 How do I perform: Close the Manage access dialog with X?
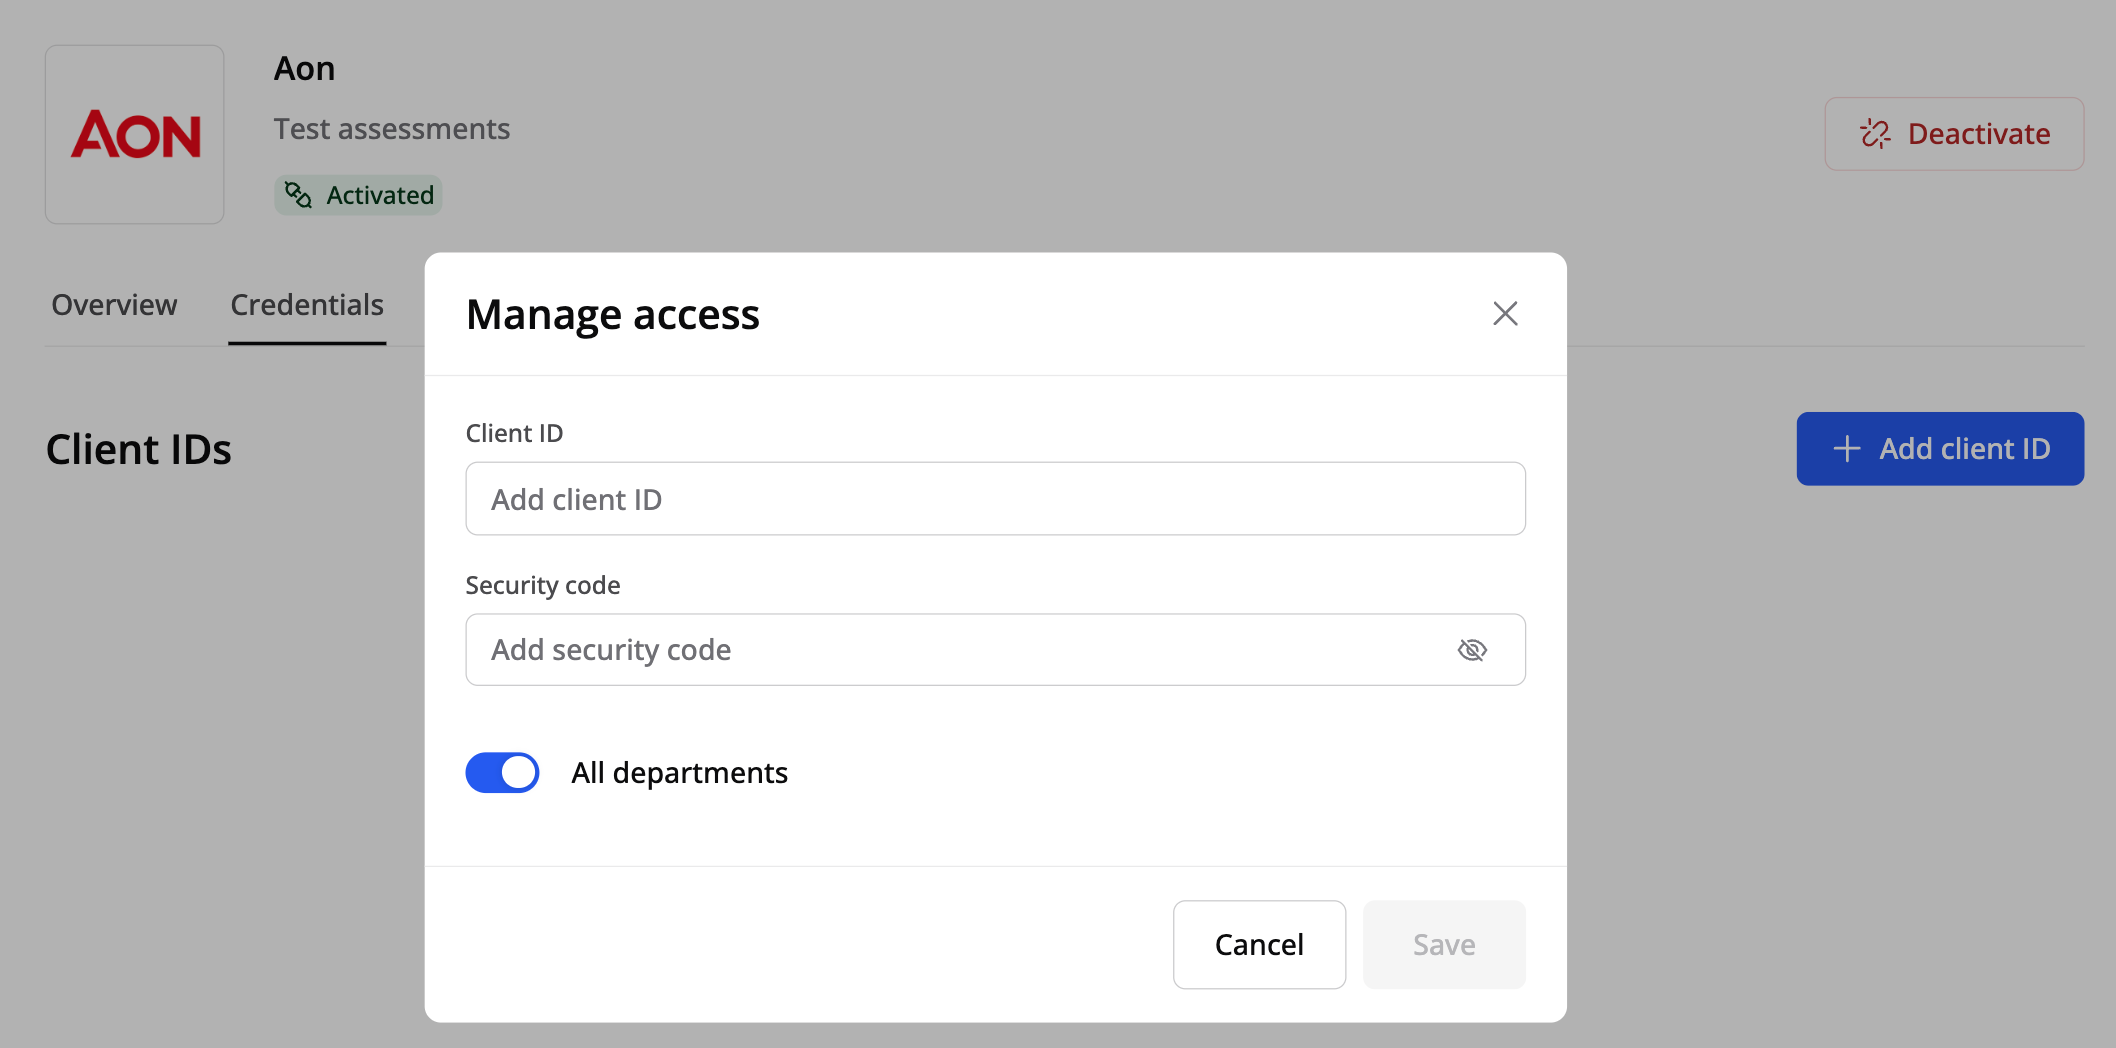[1505, 314]
